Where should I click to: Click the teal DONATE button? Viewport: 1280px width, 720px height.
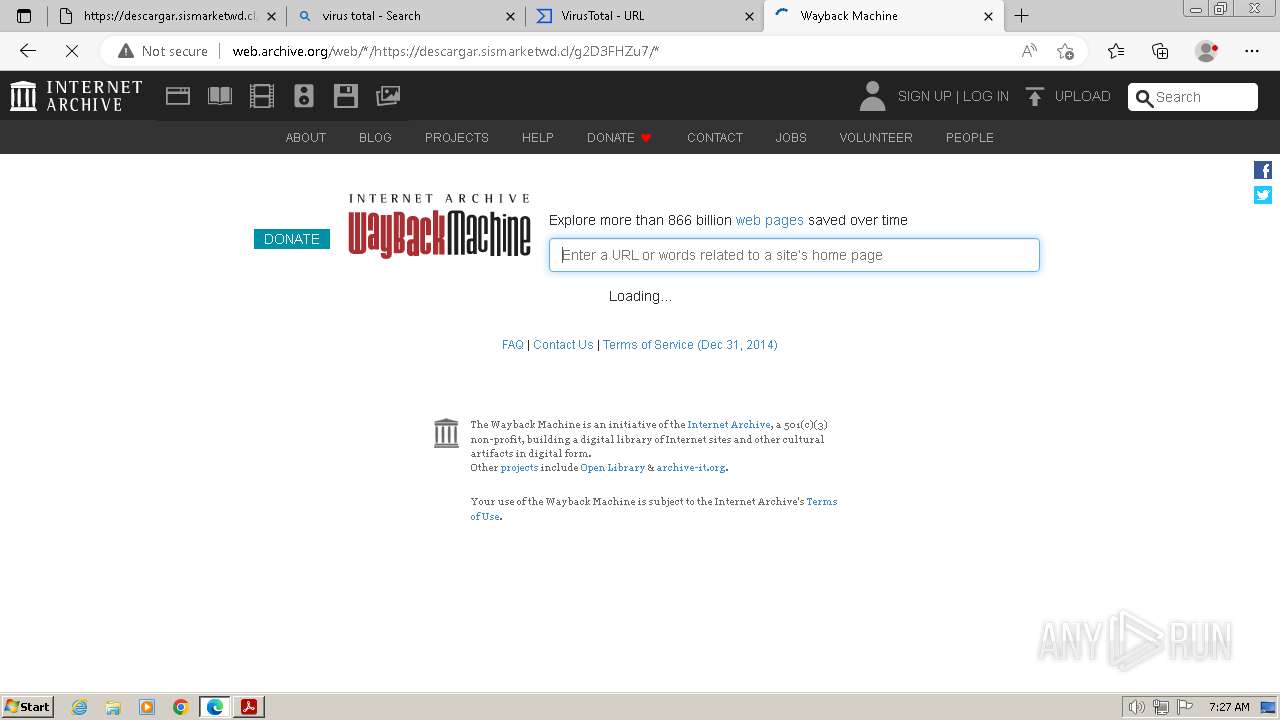(x=292, y=239)
